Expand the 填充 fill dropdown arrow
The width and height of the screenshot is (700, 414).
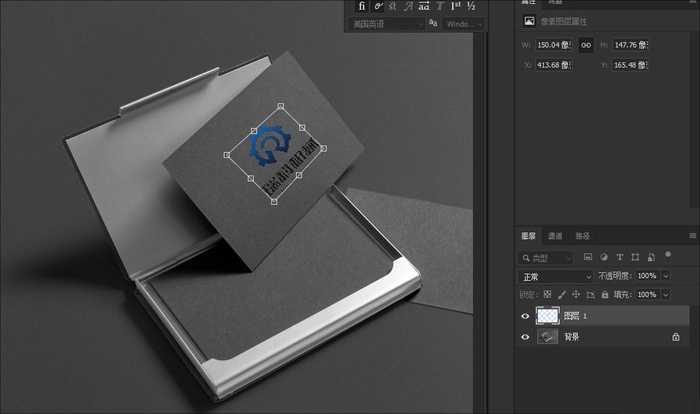click(666, 295)
